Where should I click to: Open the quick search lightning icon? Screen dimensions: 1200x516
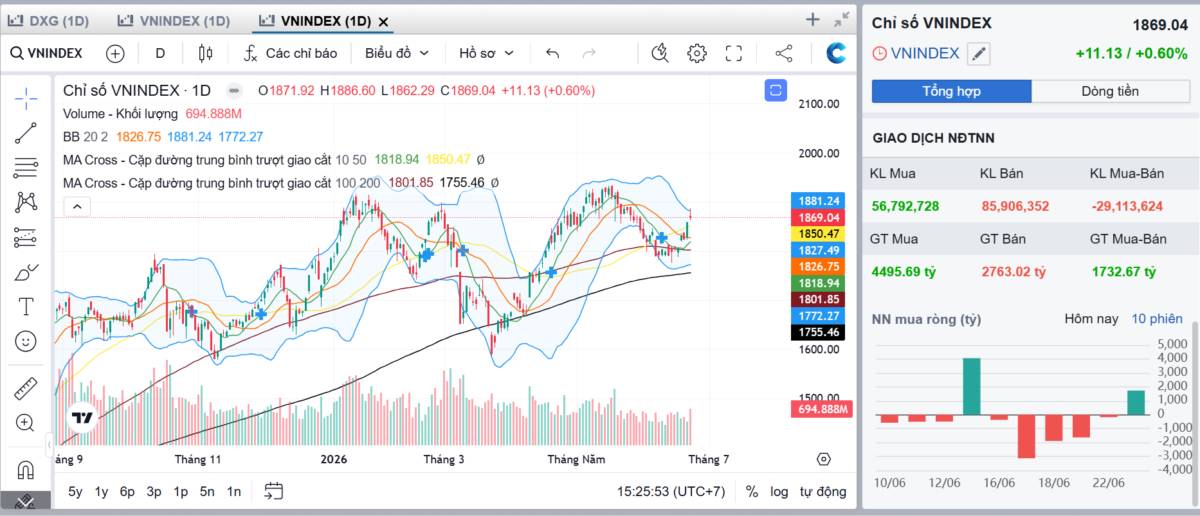pos(659,53)
